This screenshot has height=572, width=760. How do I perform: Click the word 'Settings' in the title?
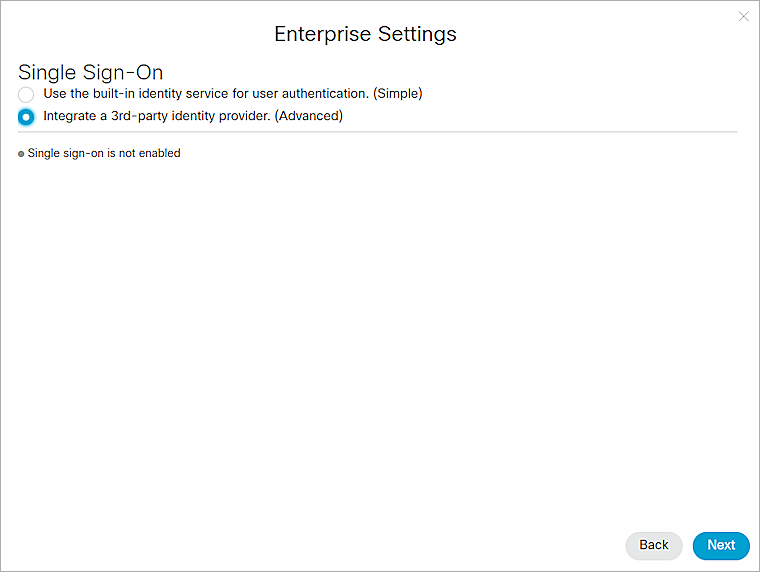pyautogui.click(x=415, y=34)
